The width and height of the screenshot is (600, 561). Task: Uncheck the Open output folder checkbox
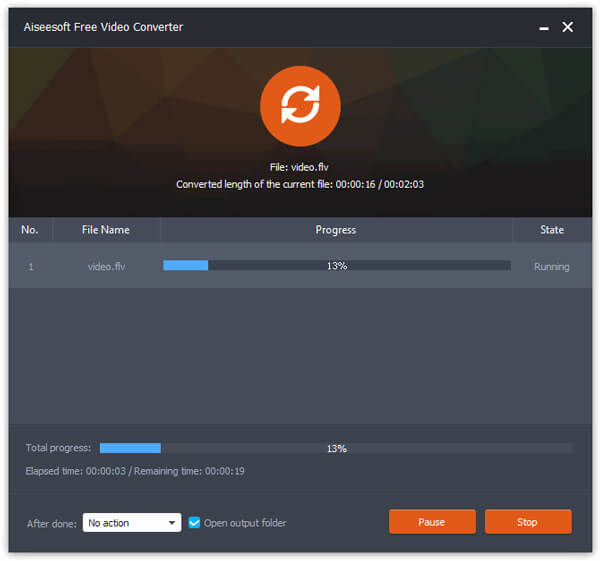[x=194, y=522]
